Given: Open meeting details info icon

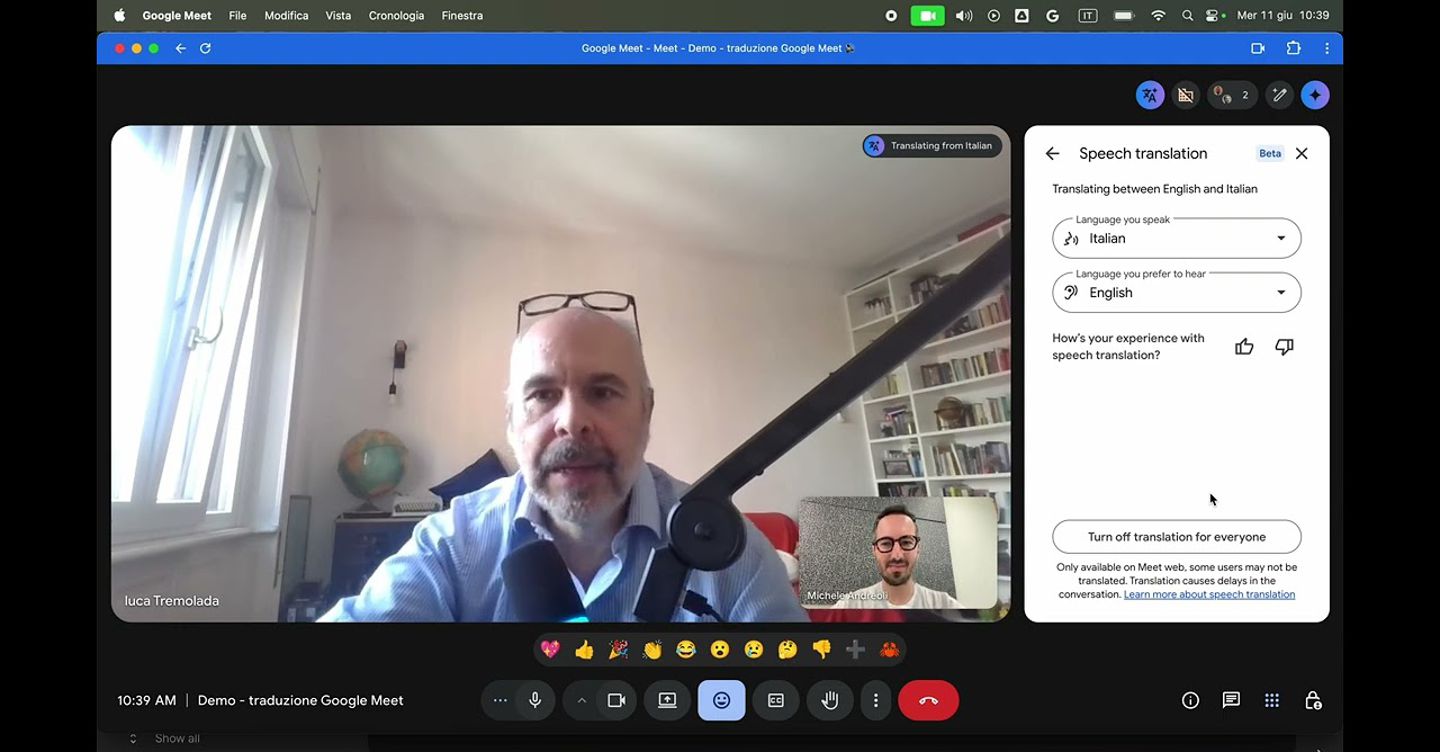Looking at the screenshot, I should [1190, 701].
